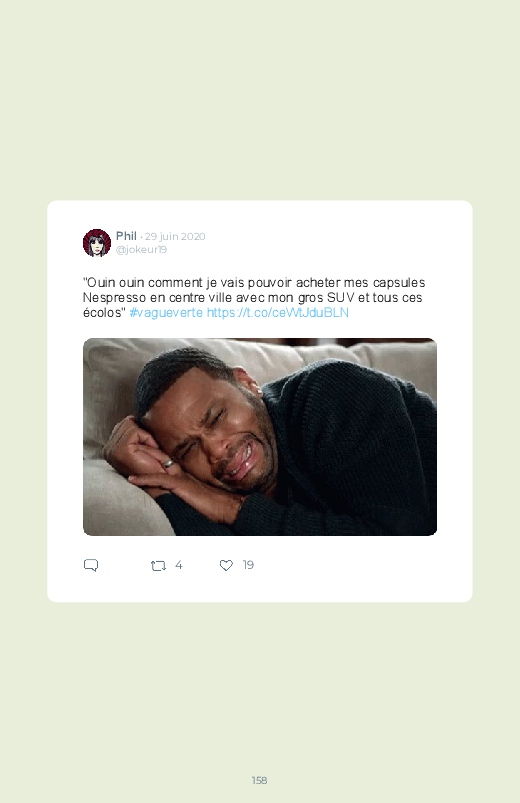Click the display name Phil
The image size is (520, 803).
click(x=126, y=236)
